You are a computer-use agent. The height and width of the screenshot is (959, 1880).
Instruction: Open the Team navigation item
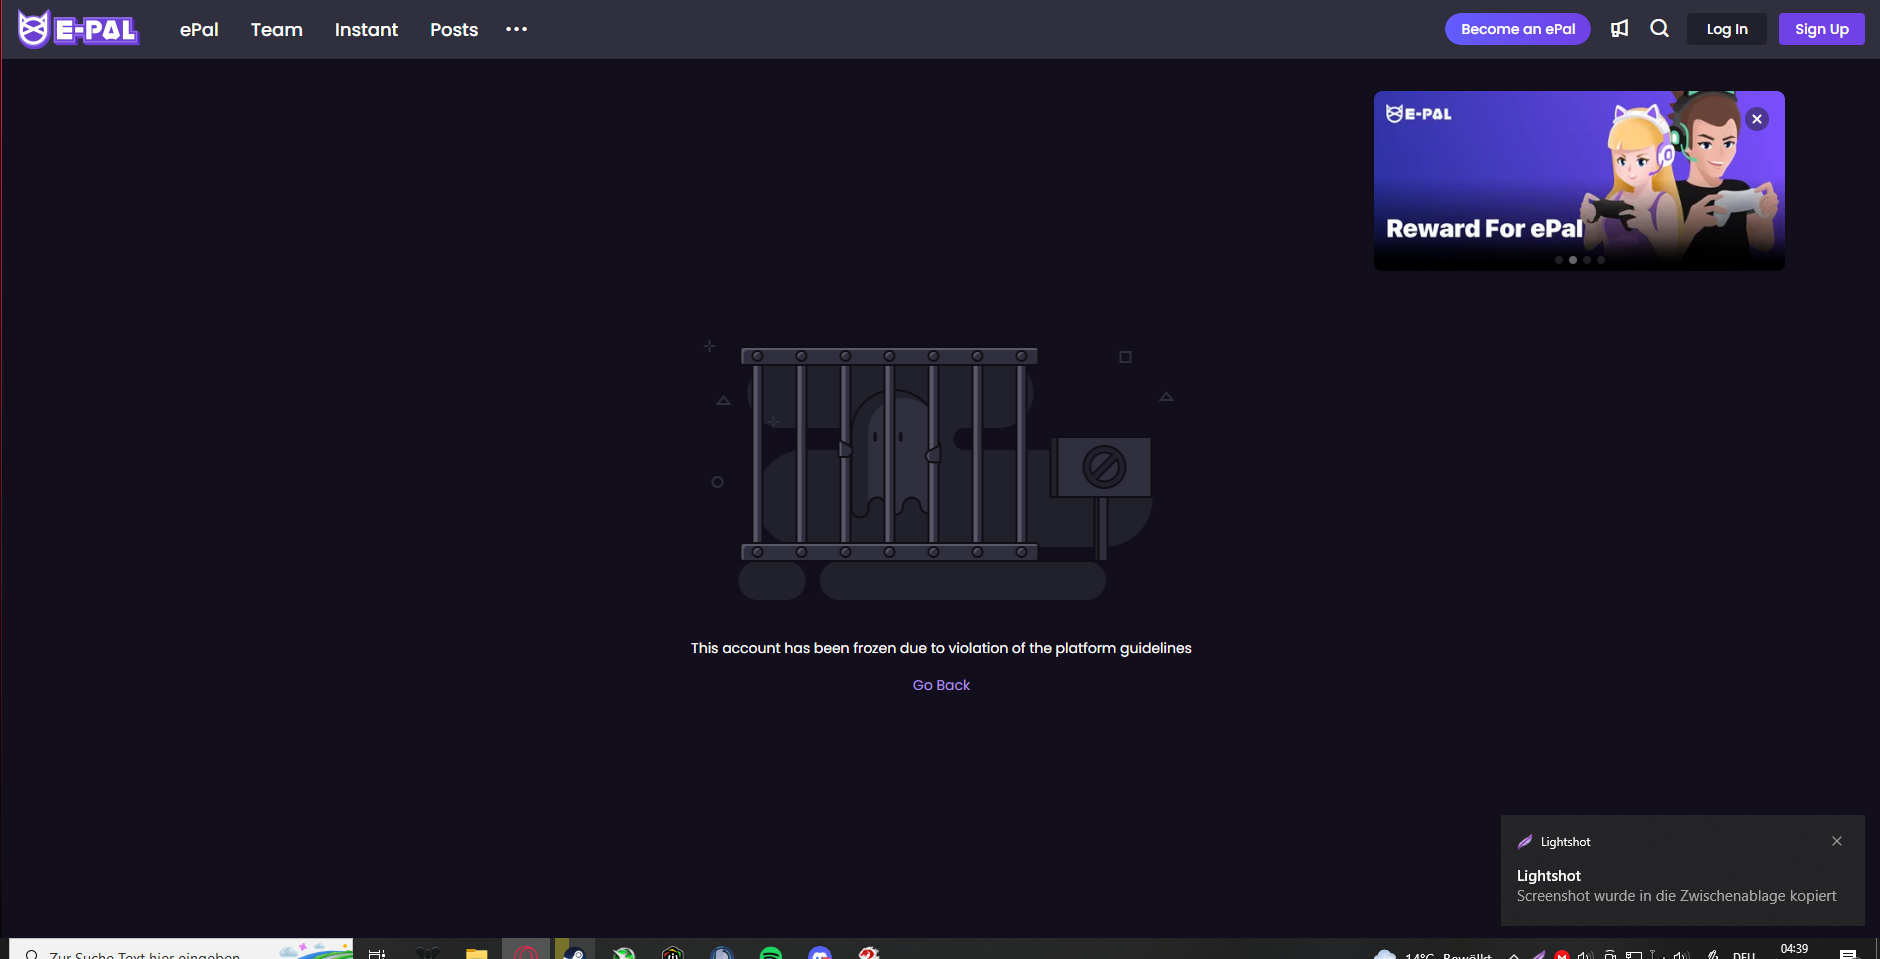(x=277, y=30)
